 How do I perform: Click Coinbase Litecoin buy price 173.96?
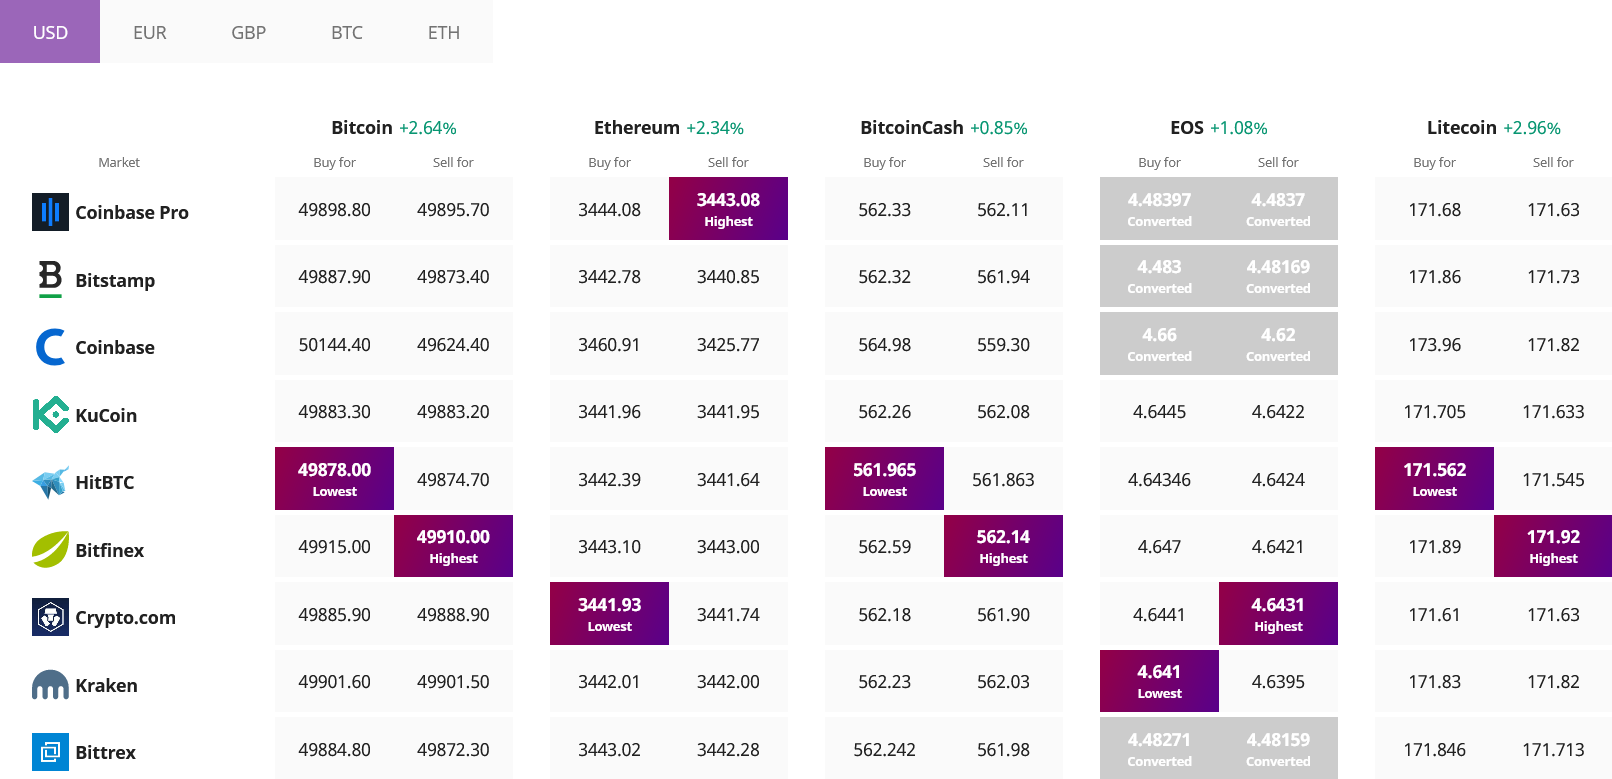[x=1434, y=344]
